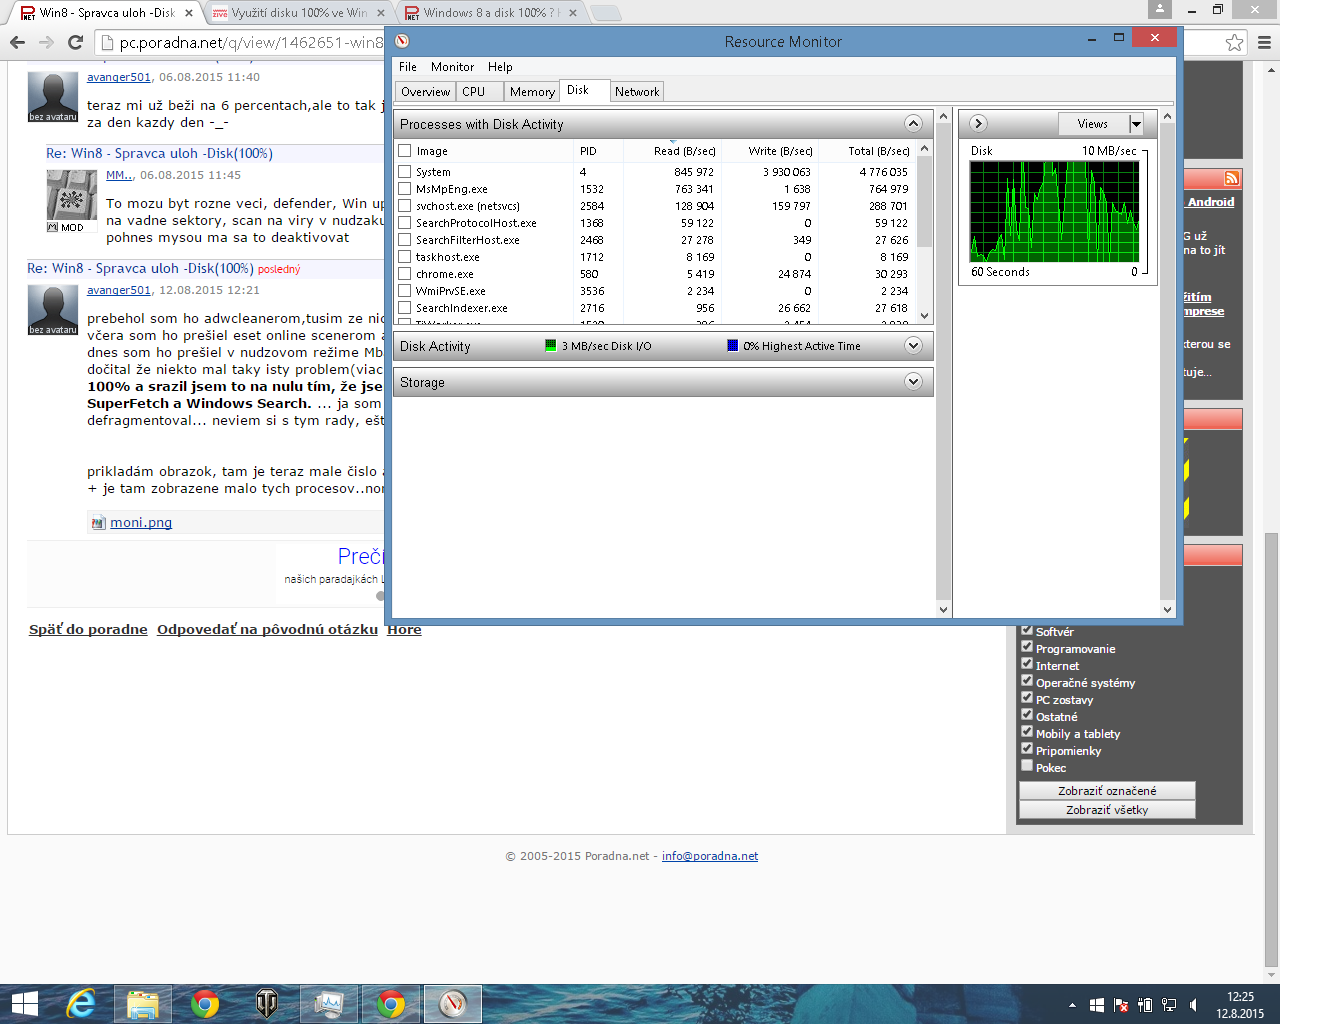Open the Views dropdown arrow
Screen dimensions: 1334x1024
pyautogui.click(x=1135, y=124)
